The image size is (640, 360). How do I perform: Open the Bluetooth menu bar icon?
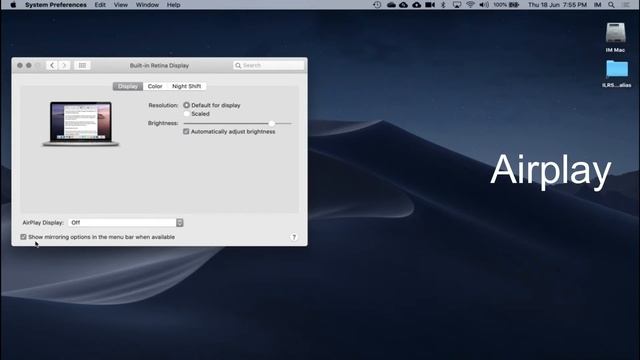(444, 5)
